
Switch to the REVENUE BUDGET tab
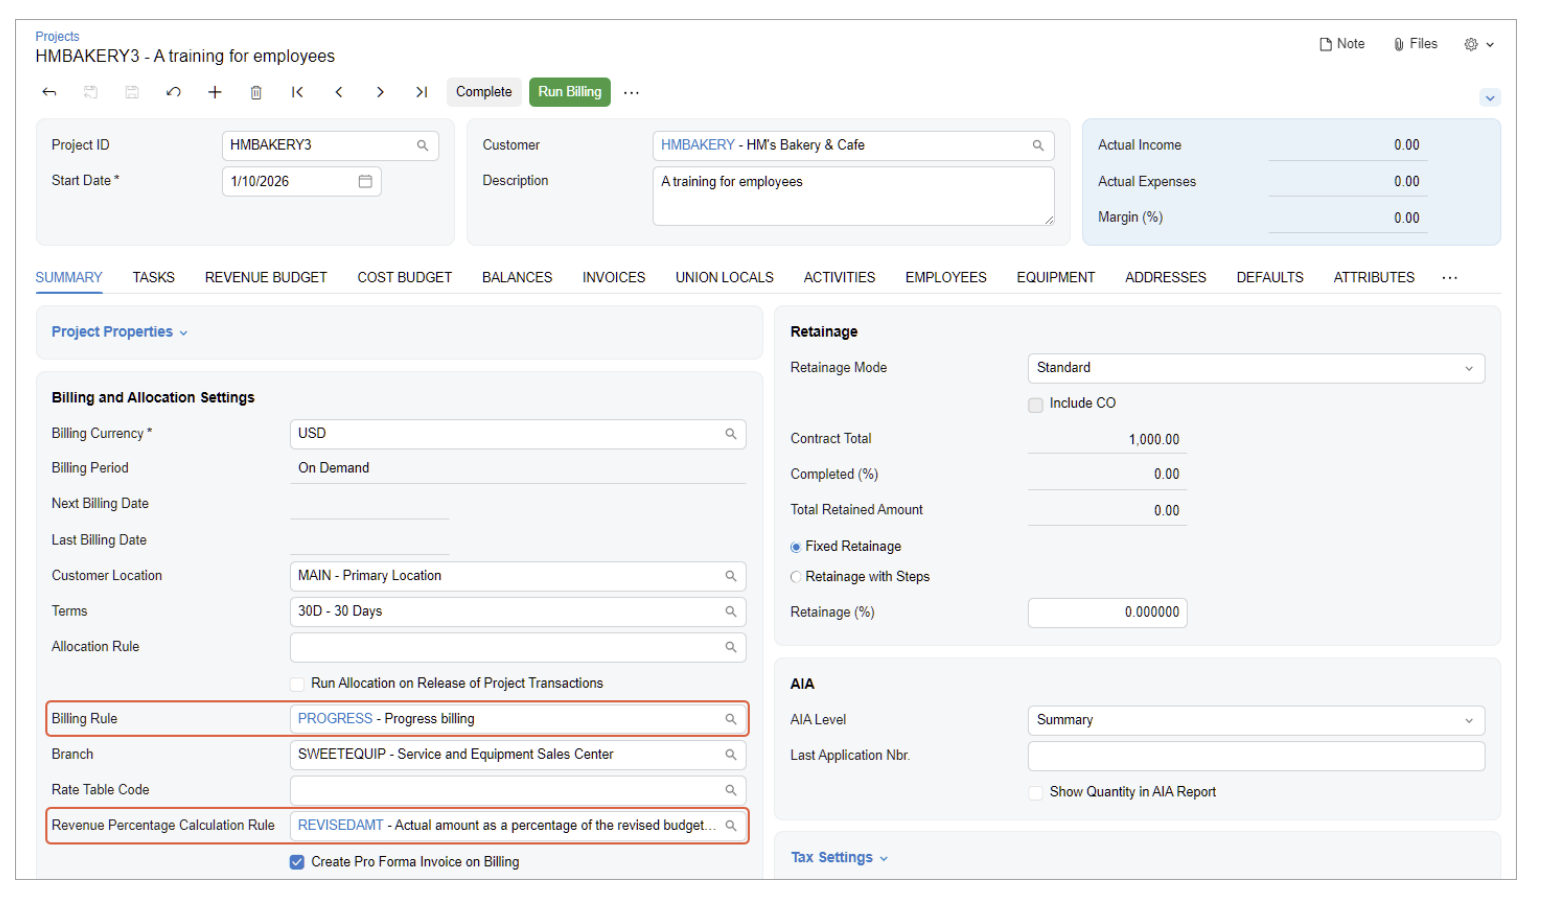click(266, 278)
